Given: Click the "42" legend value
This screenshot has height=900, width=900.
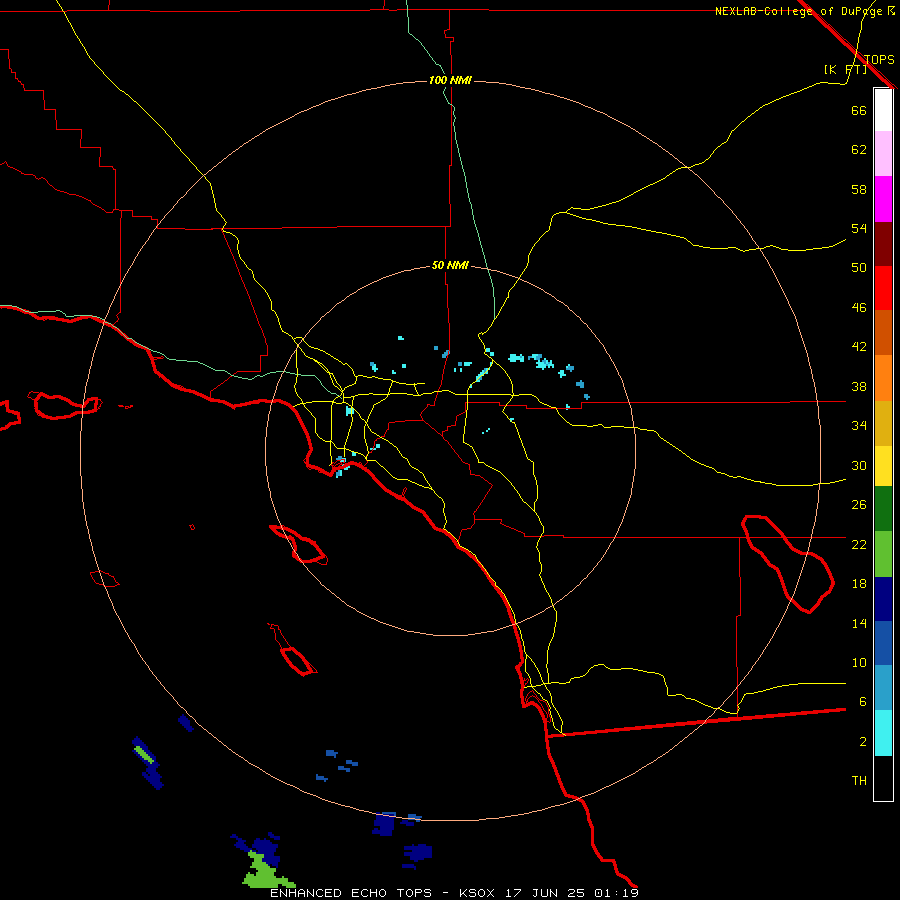Looking at the screenshot, I should point(859,347).
